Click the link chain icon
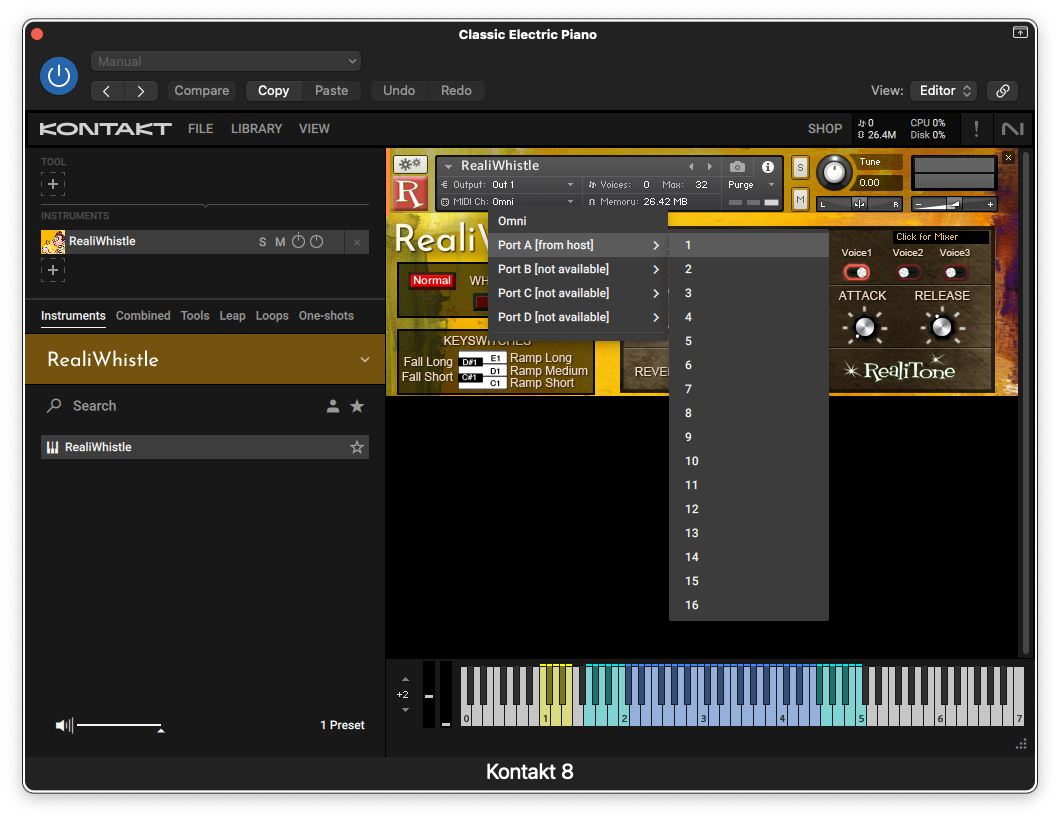 point(1003,91)
